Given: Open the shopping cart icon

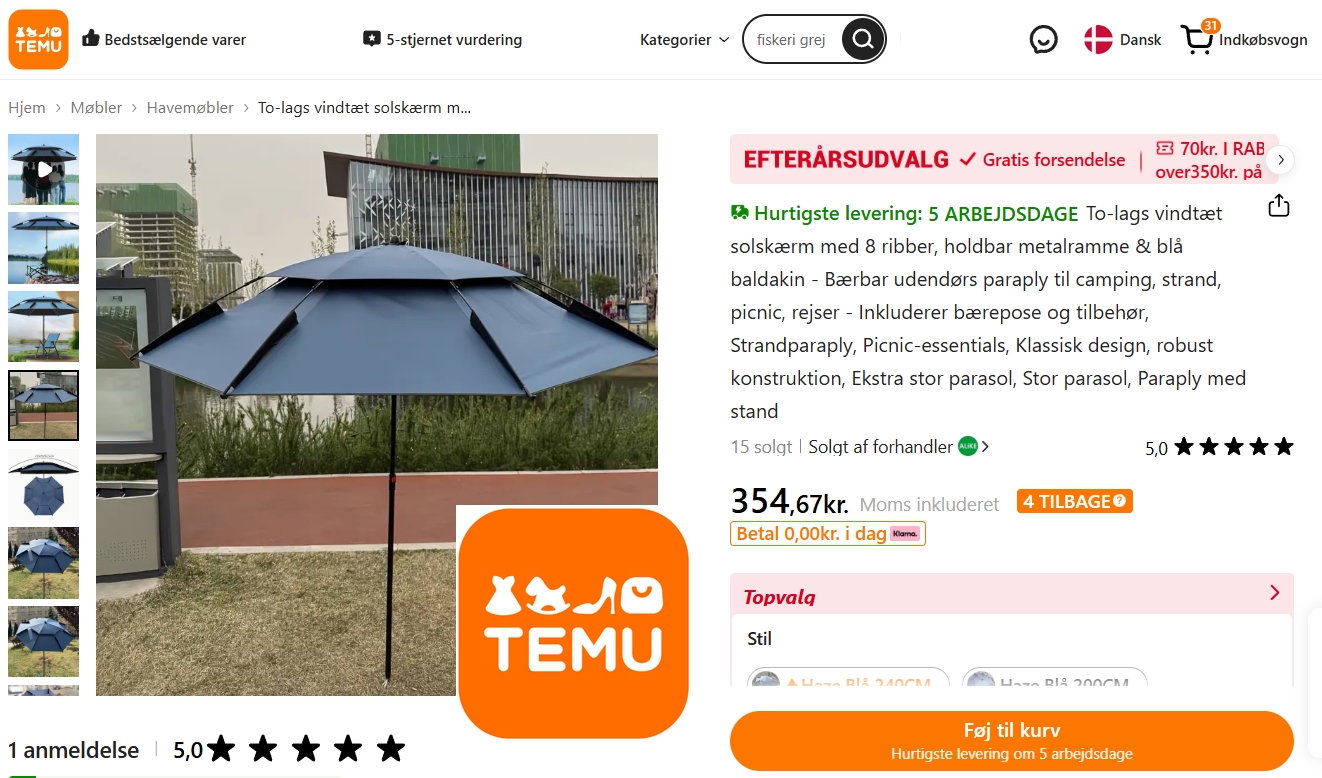Looking at the screenshot, I should 1196,40.
